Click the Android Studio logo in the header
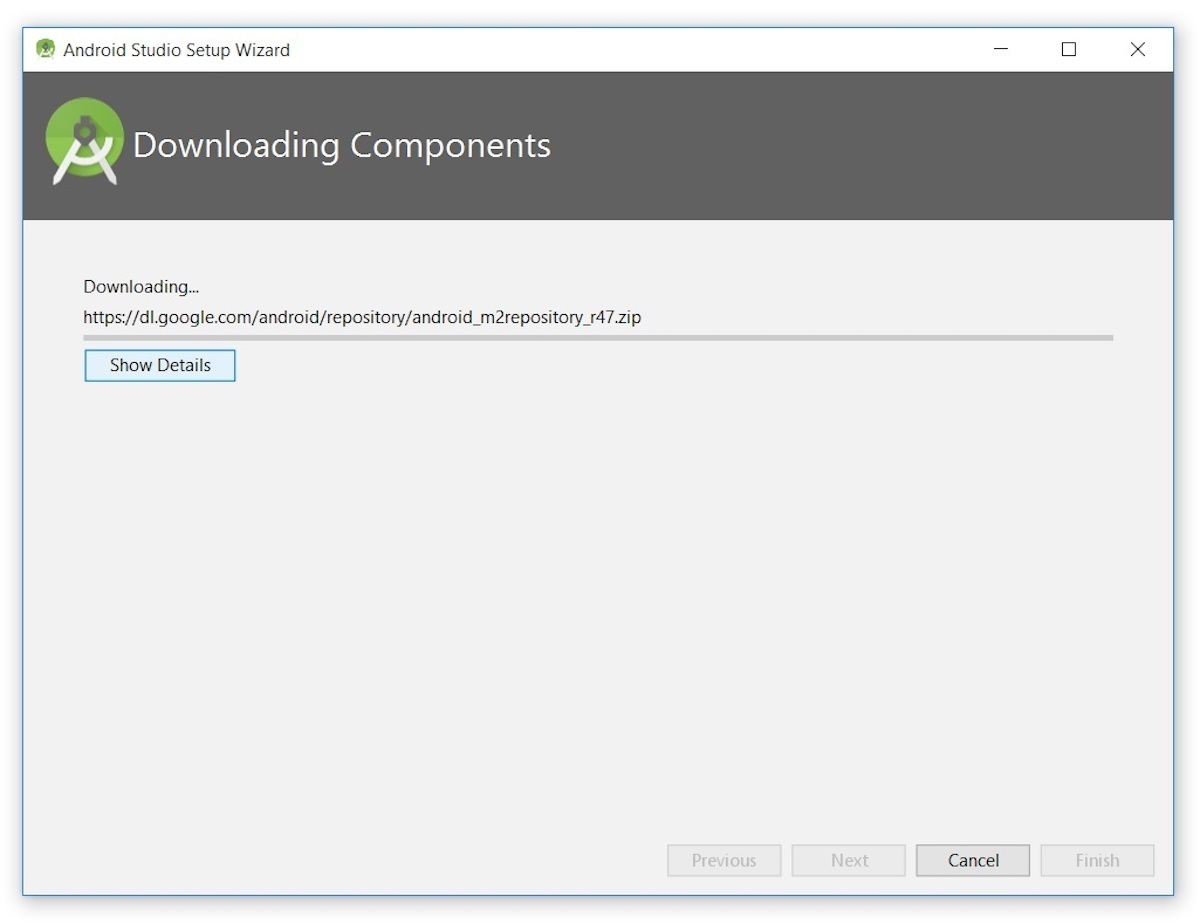Screen dimensions: 1200x924 tap(85, 142)
